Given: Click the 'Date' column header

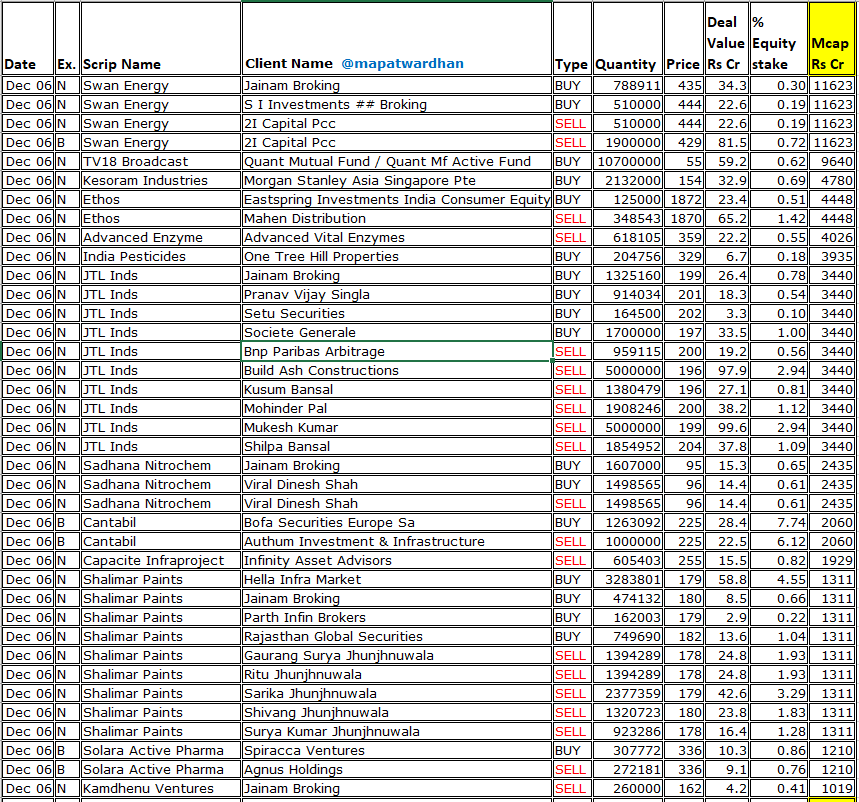Looking at the screenshot, I should (28, 38).
